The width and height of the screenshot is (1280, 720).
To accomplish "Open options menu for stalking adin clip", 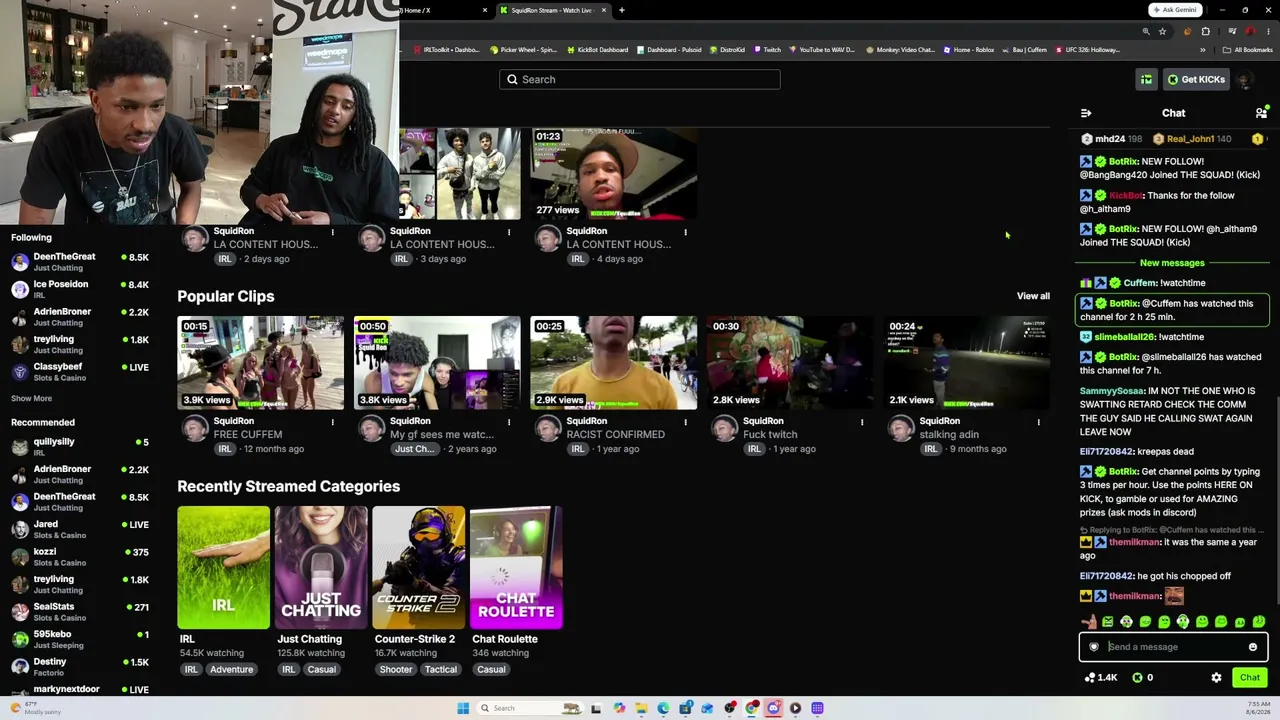I will coord(1038,422).
